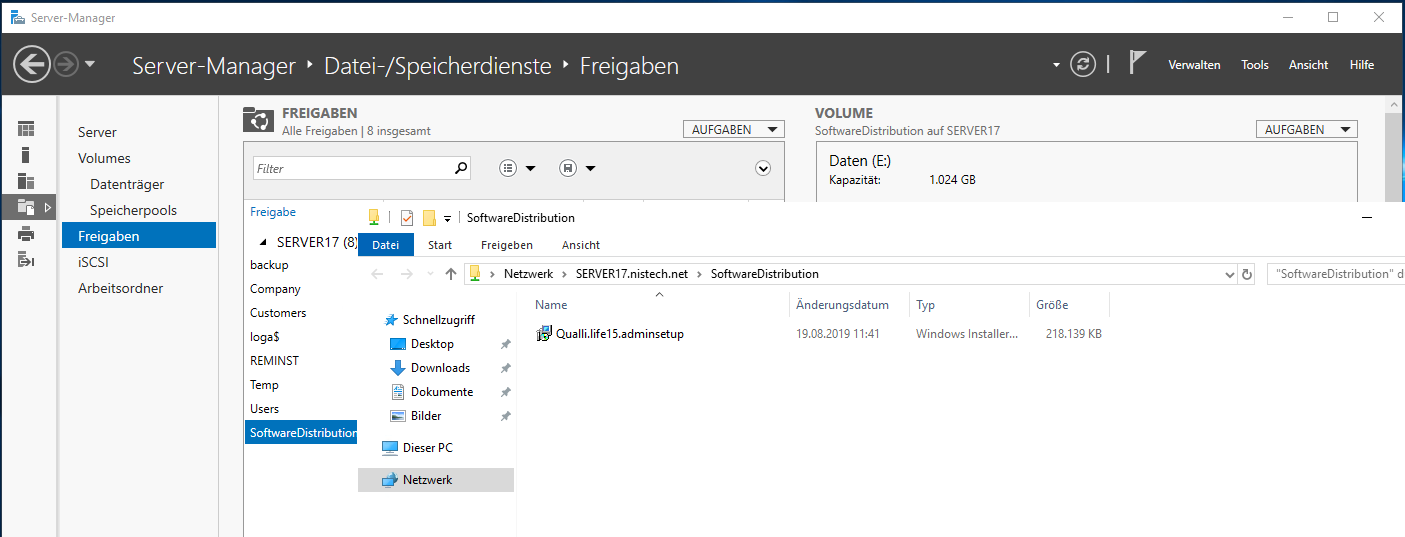Click the Downloads quick access folder
Screen dimensions: 1405x537
point(439,368)
